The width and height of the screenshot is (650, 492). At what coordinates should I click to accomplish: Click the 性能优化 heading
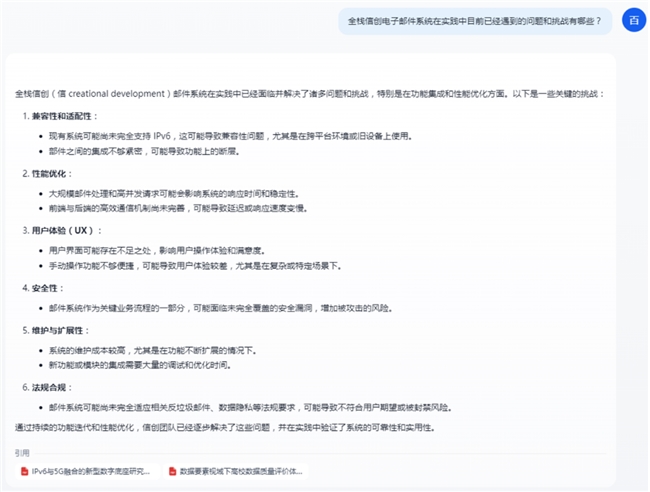(49, 173)
